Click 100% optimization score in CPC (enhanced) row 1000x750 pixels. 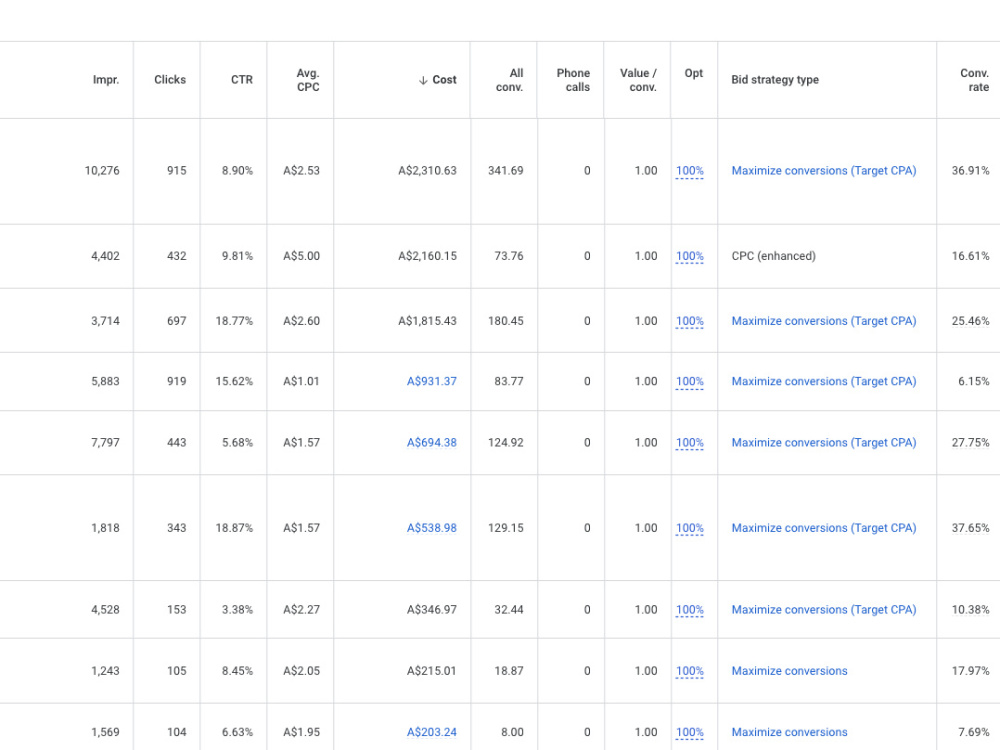(x=689, y=256)
